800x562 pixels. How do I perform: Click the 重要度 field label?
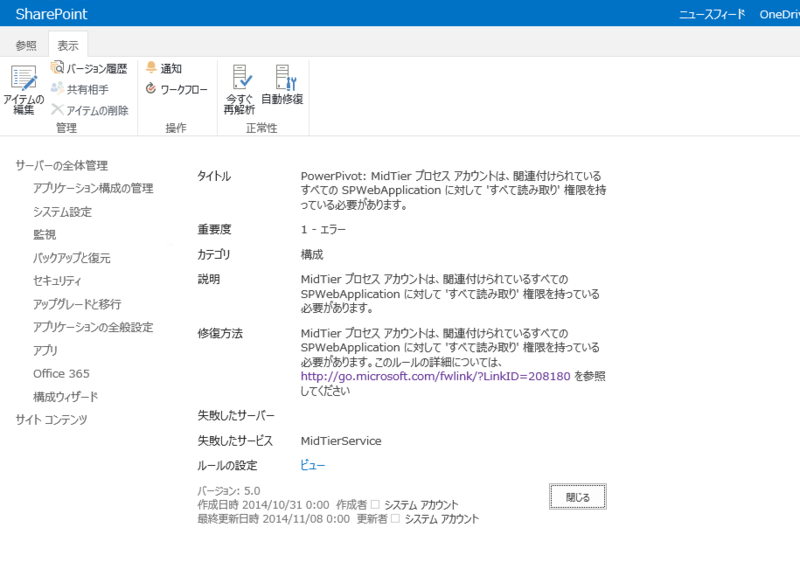click(214, 229)
